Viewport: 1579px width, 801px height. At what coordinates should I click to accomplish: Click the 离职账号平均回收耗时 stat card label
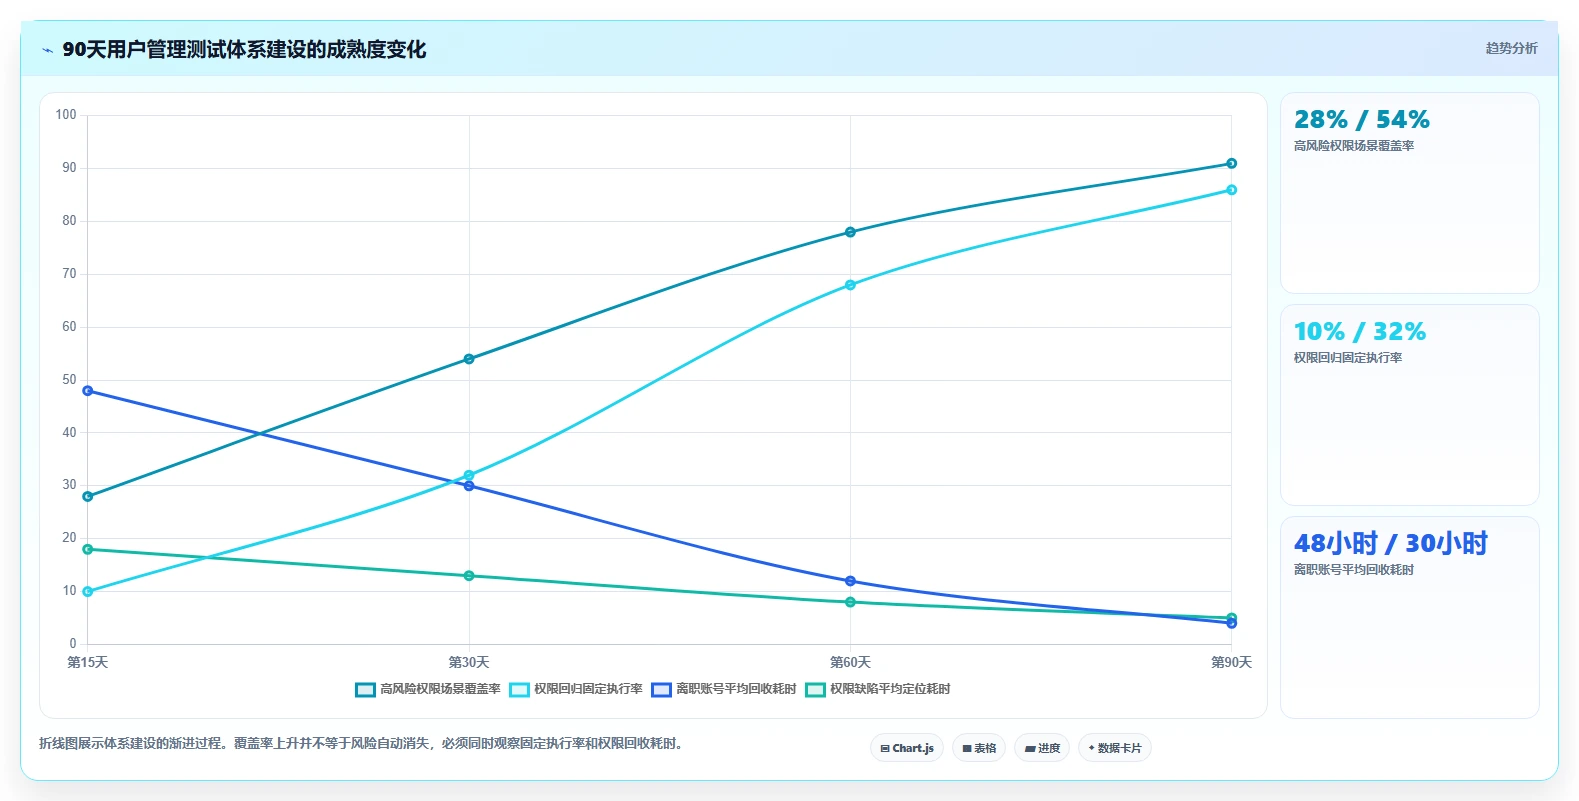1354,570
